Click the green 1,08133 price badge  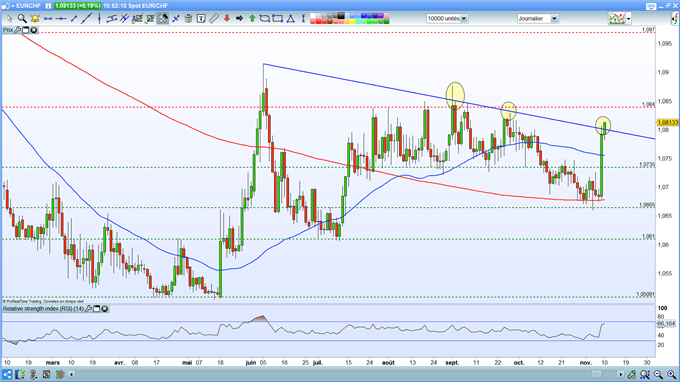pyautogui.click(x=77, y=6)
